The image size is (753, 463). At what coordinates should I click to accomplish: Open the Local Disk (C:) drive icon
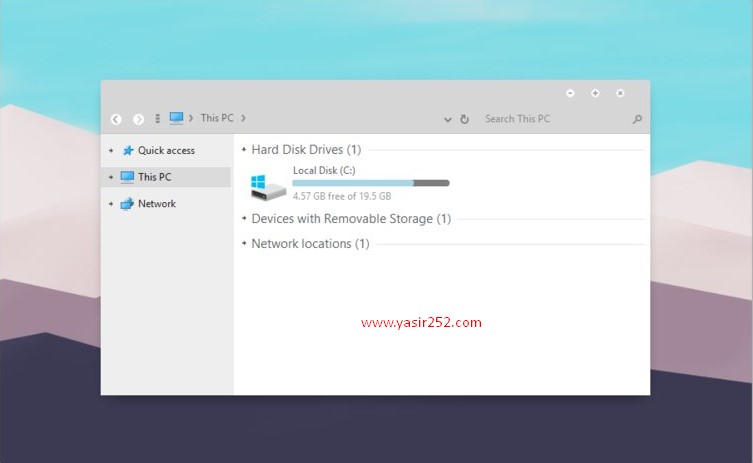point(267,187)
